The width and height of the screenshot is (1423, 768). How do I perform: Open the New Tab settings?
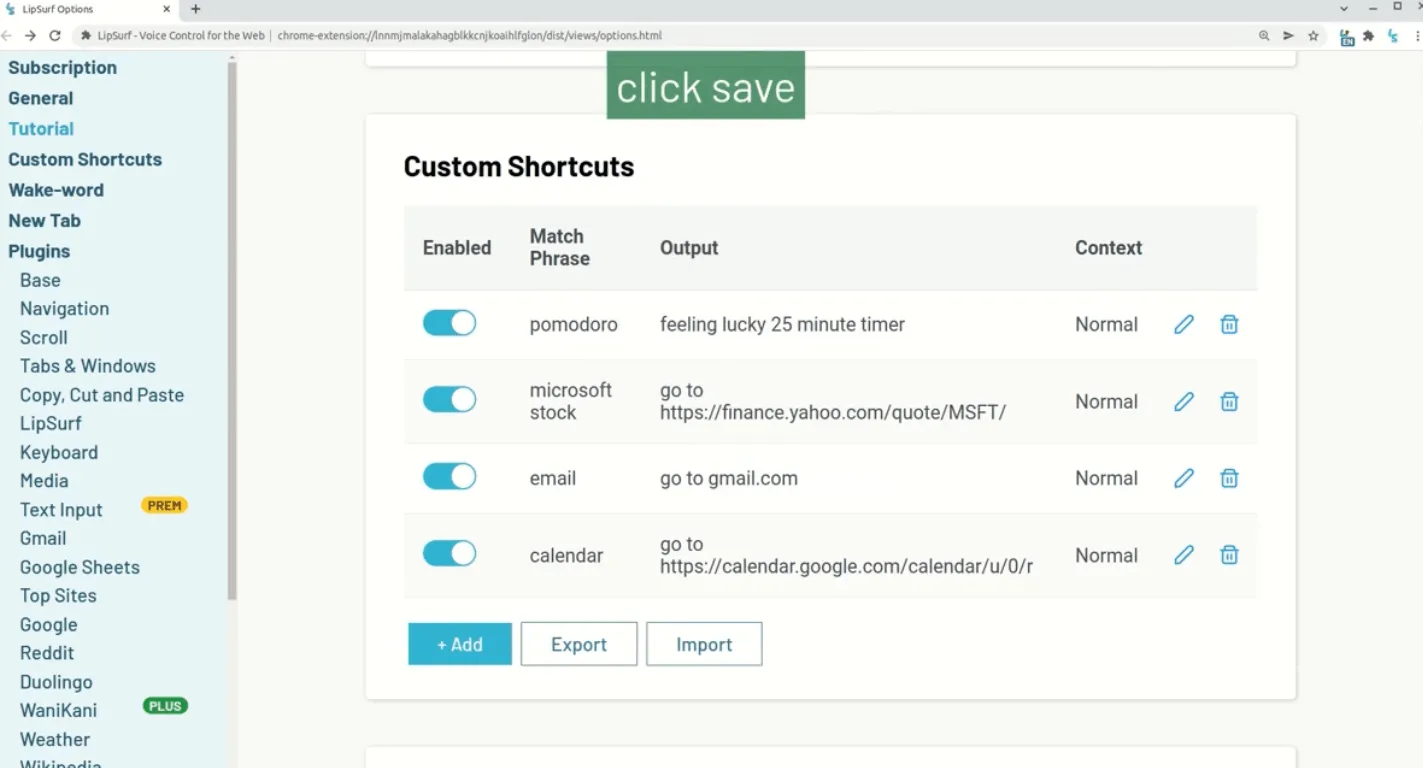click(x=44, y=221)
